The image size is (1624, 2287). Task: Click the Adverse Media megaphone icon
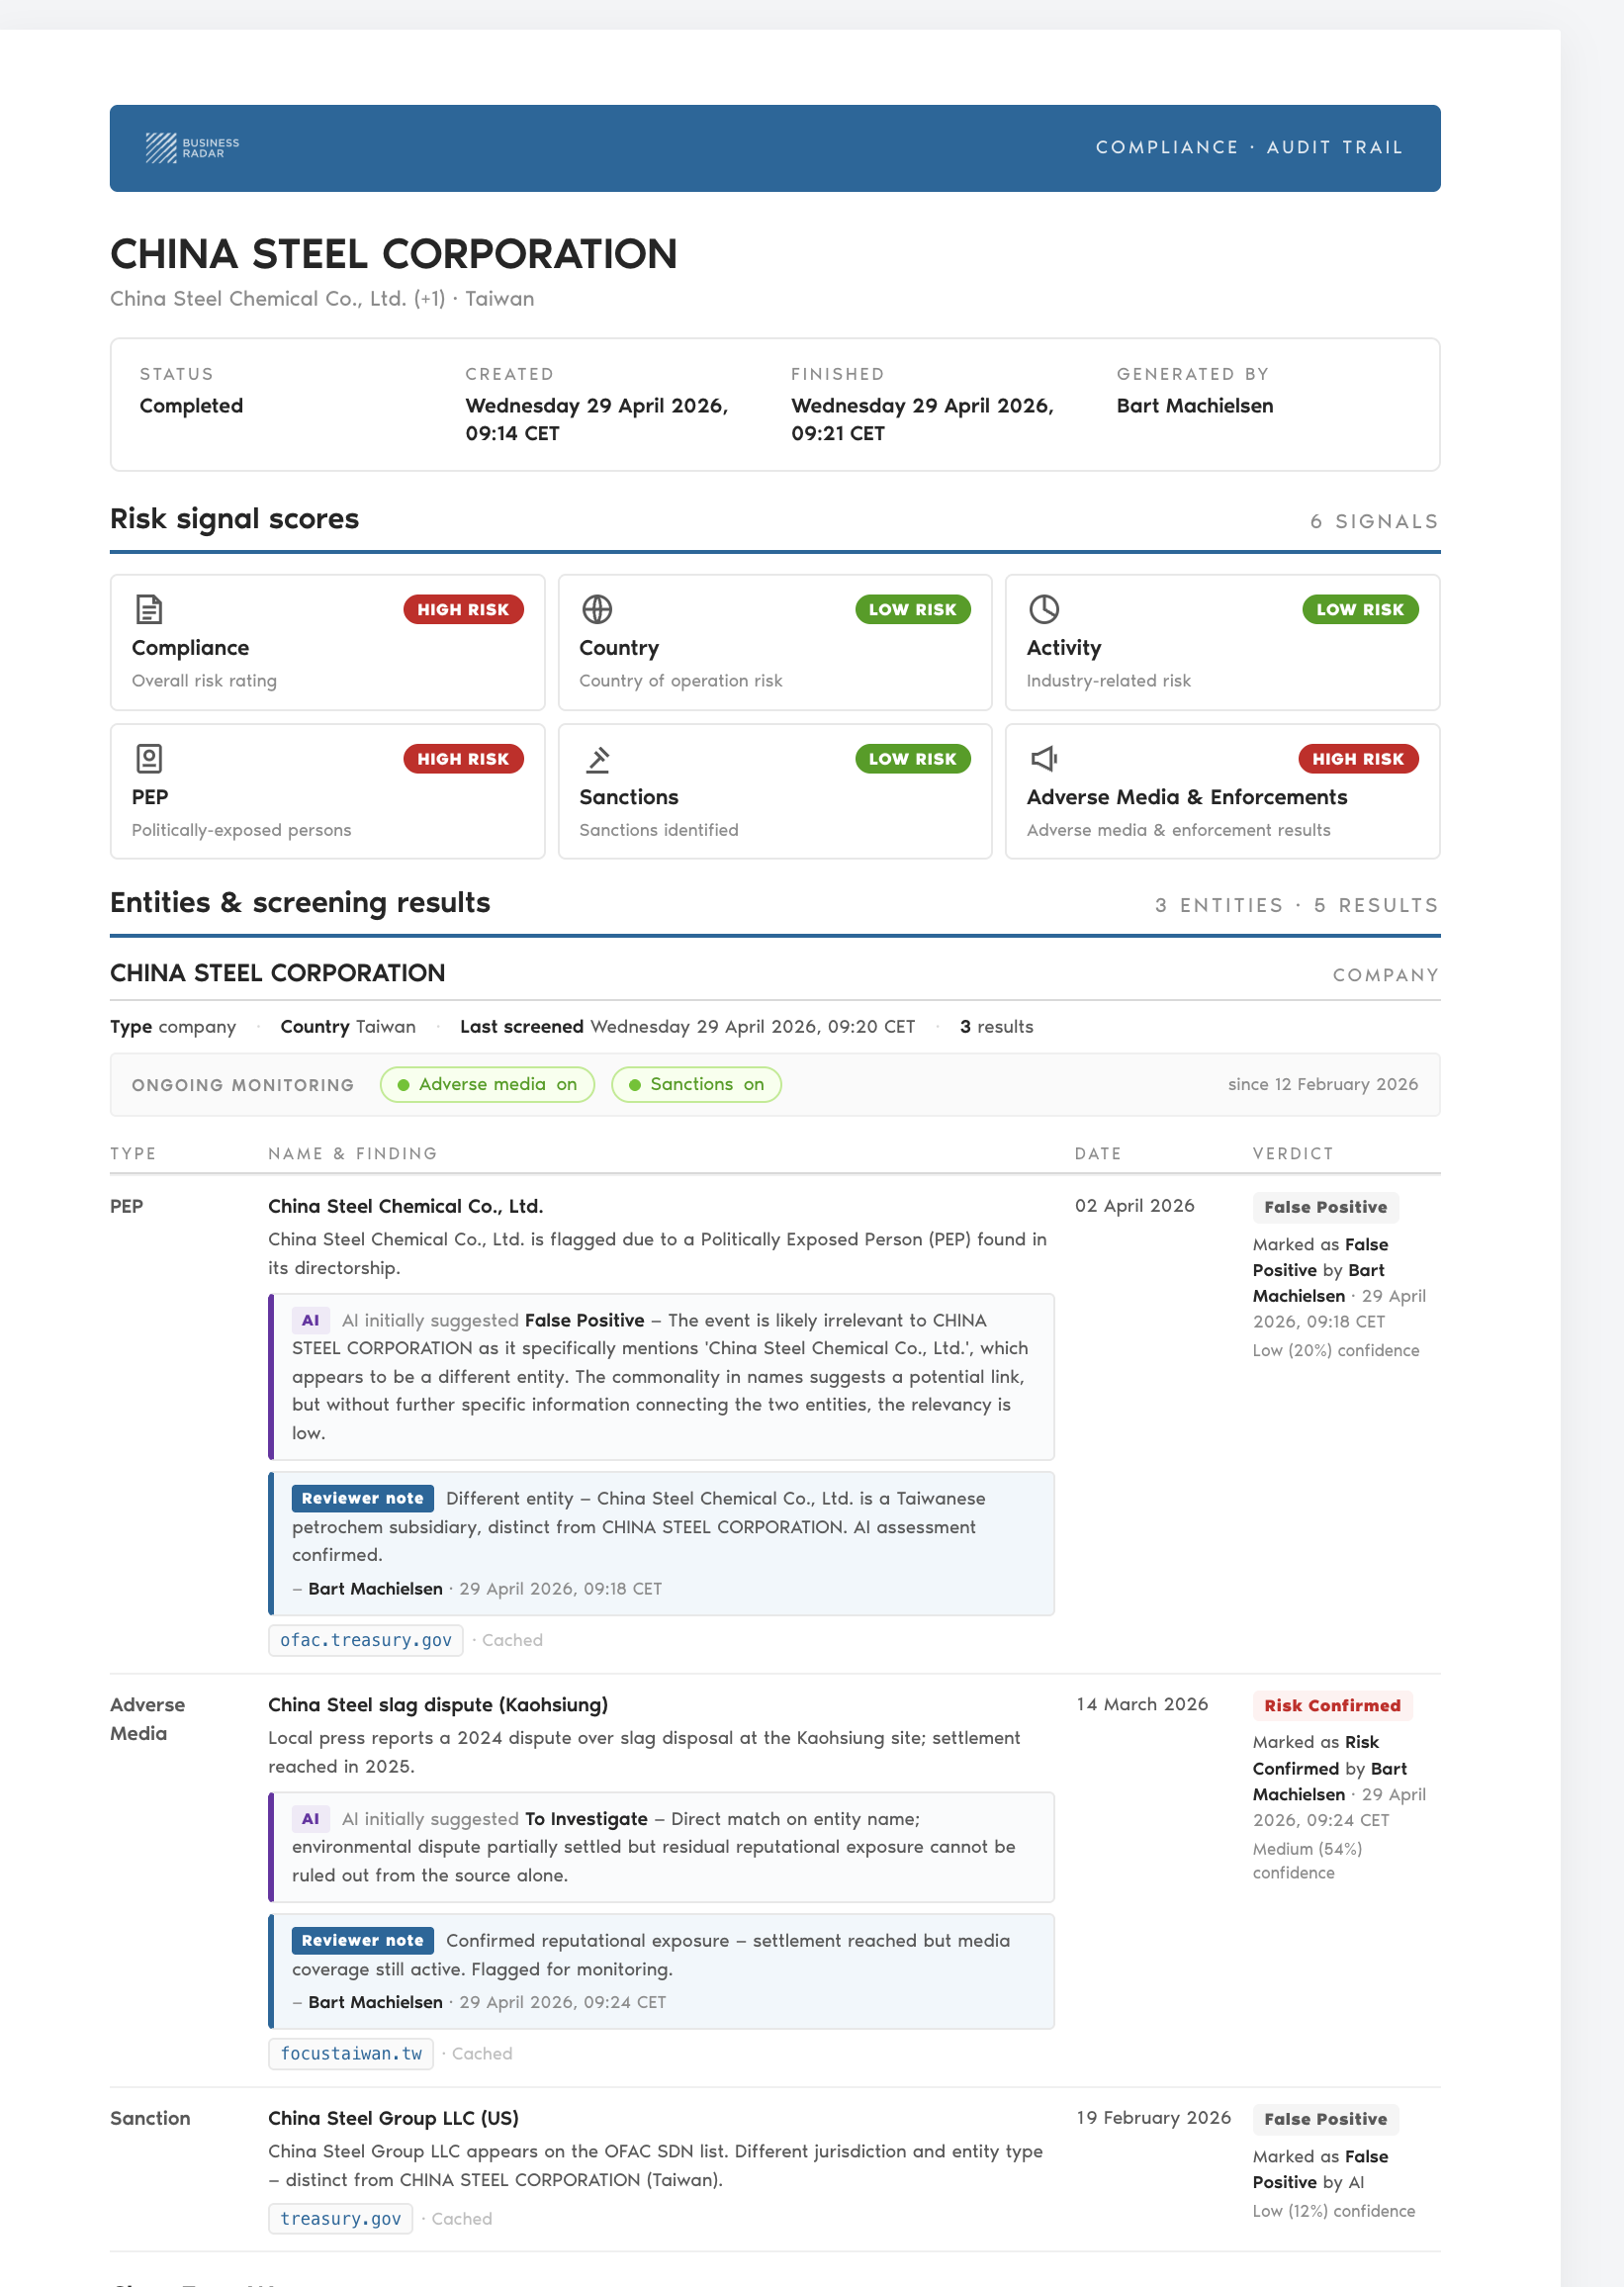(x=1044, y=758)
